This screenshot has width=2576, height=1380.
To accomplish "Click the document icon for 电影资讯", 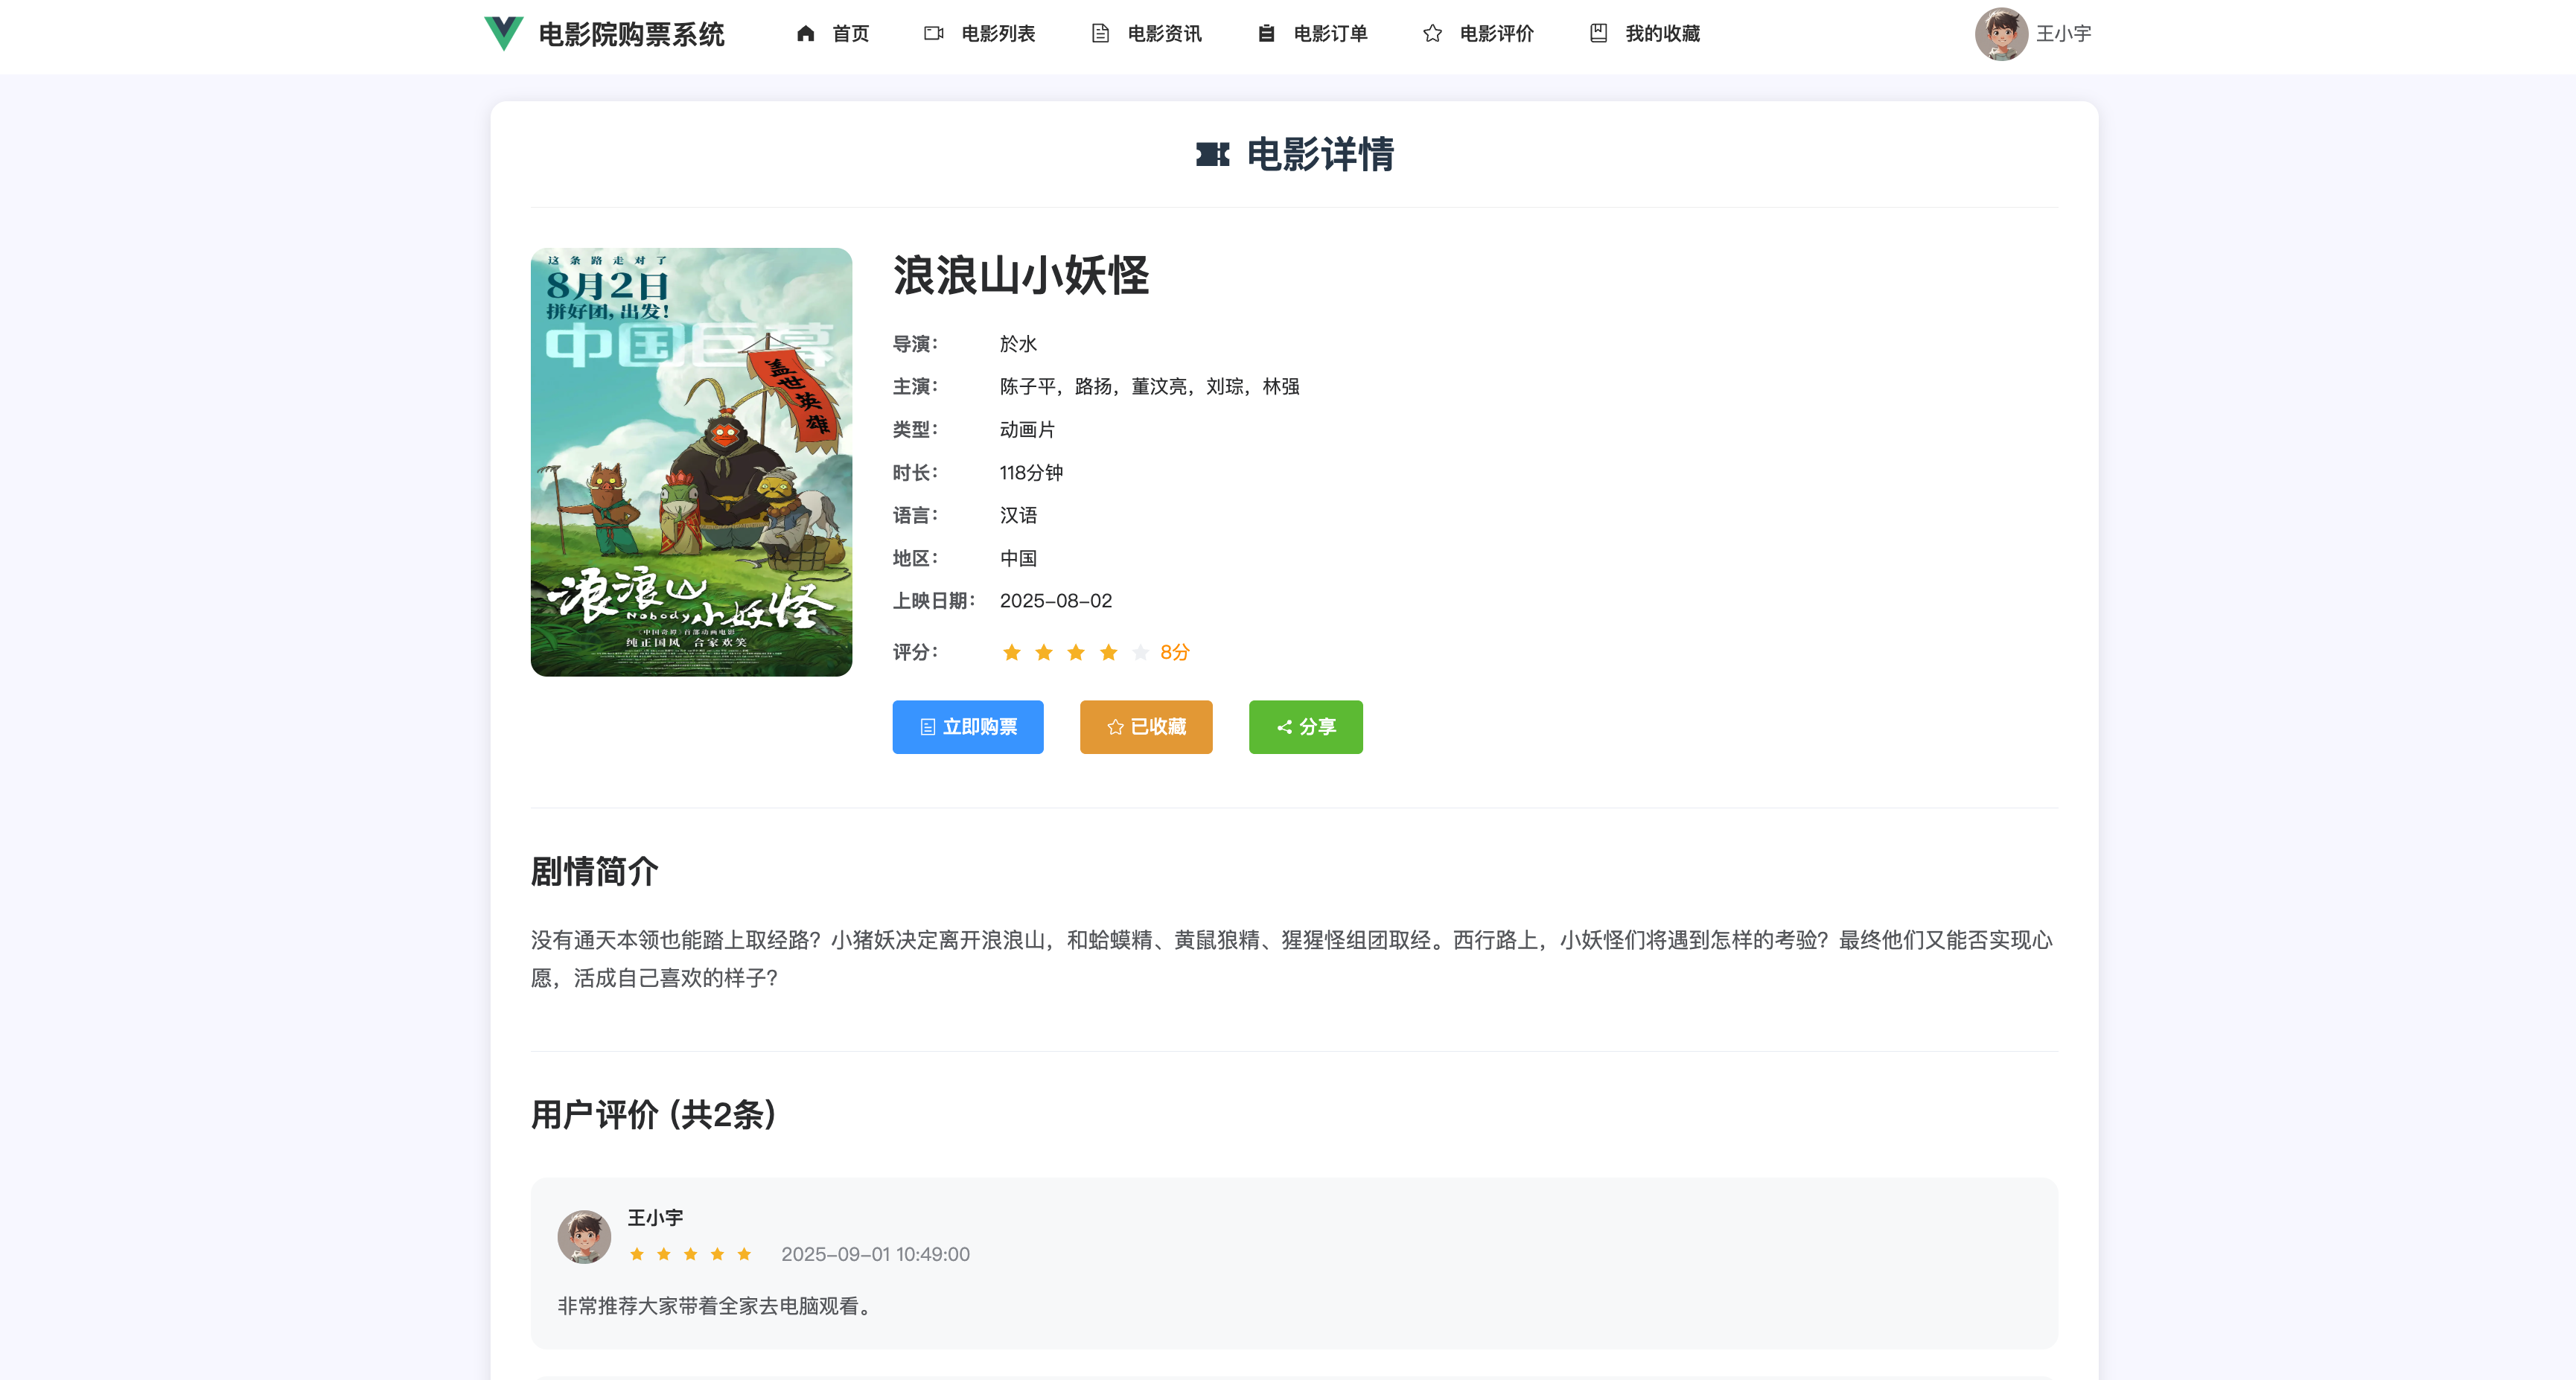I will 1100,33.
